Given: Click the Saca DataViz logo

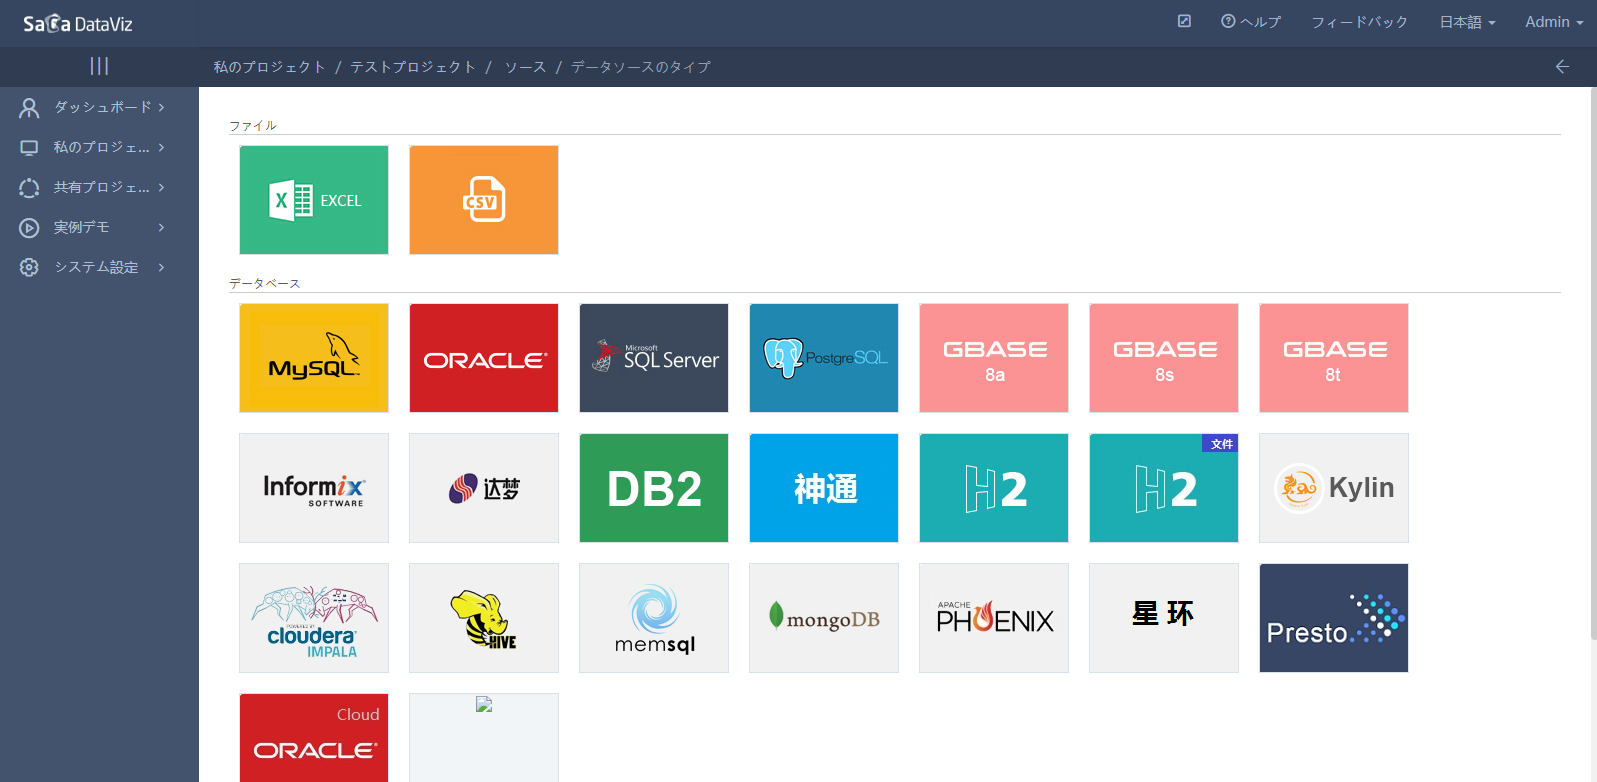Looking at the screenshot, I should click(78, 23).
